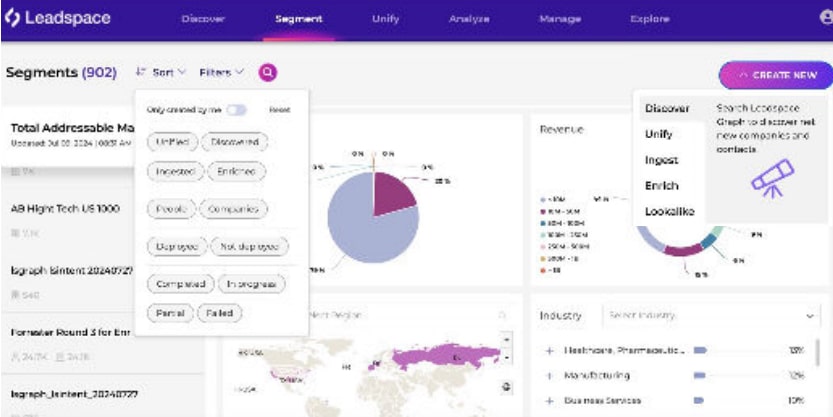Open the Forrester Round 3 segment
Viewport: 833px width, 417px height.
tap(69, 343)
